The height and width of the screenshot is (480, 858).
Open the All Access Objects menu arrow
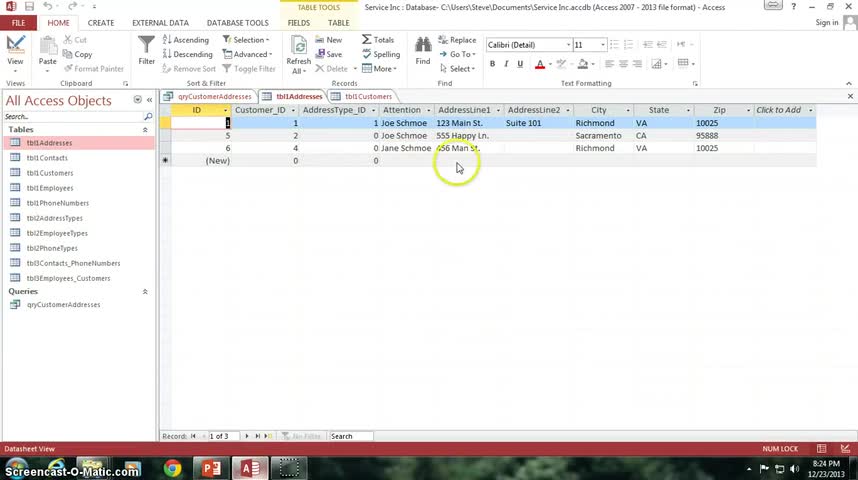pyautogui.click(x=137, y=100)
